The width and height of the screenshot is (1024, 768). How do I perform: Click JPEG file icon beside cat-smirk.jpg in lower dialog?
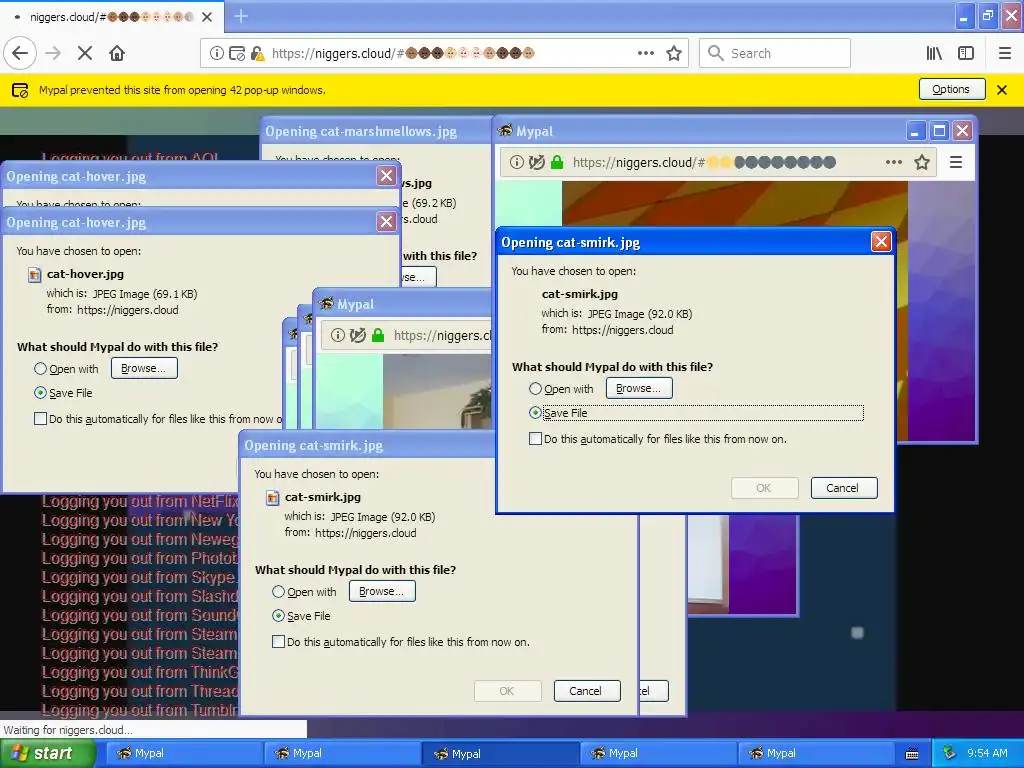(x=272, y=498)
